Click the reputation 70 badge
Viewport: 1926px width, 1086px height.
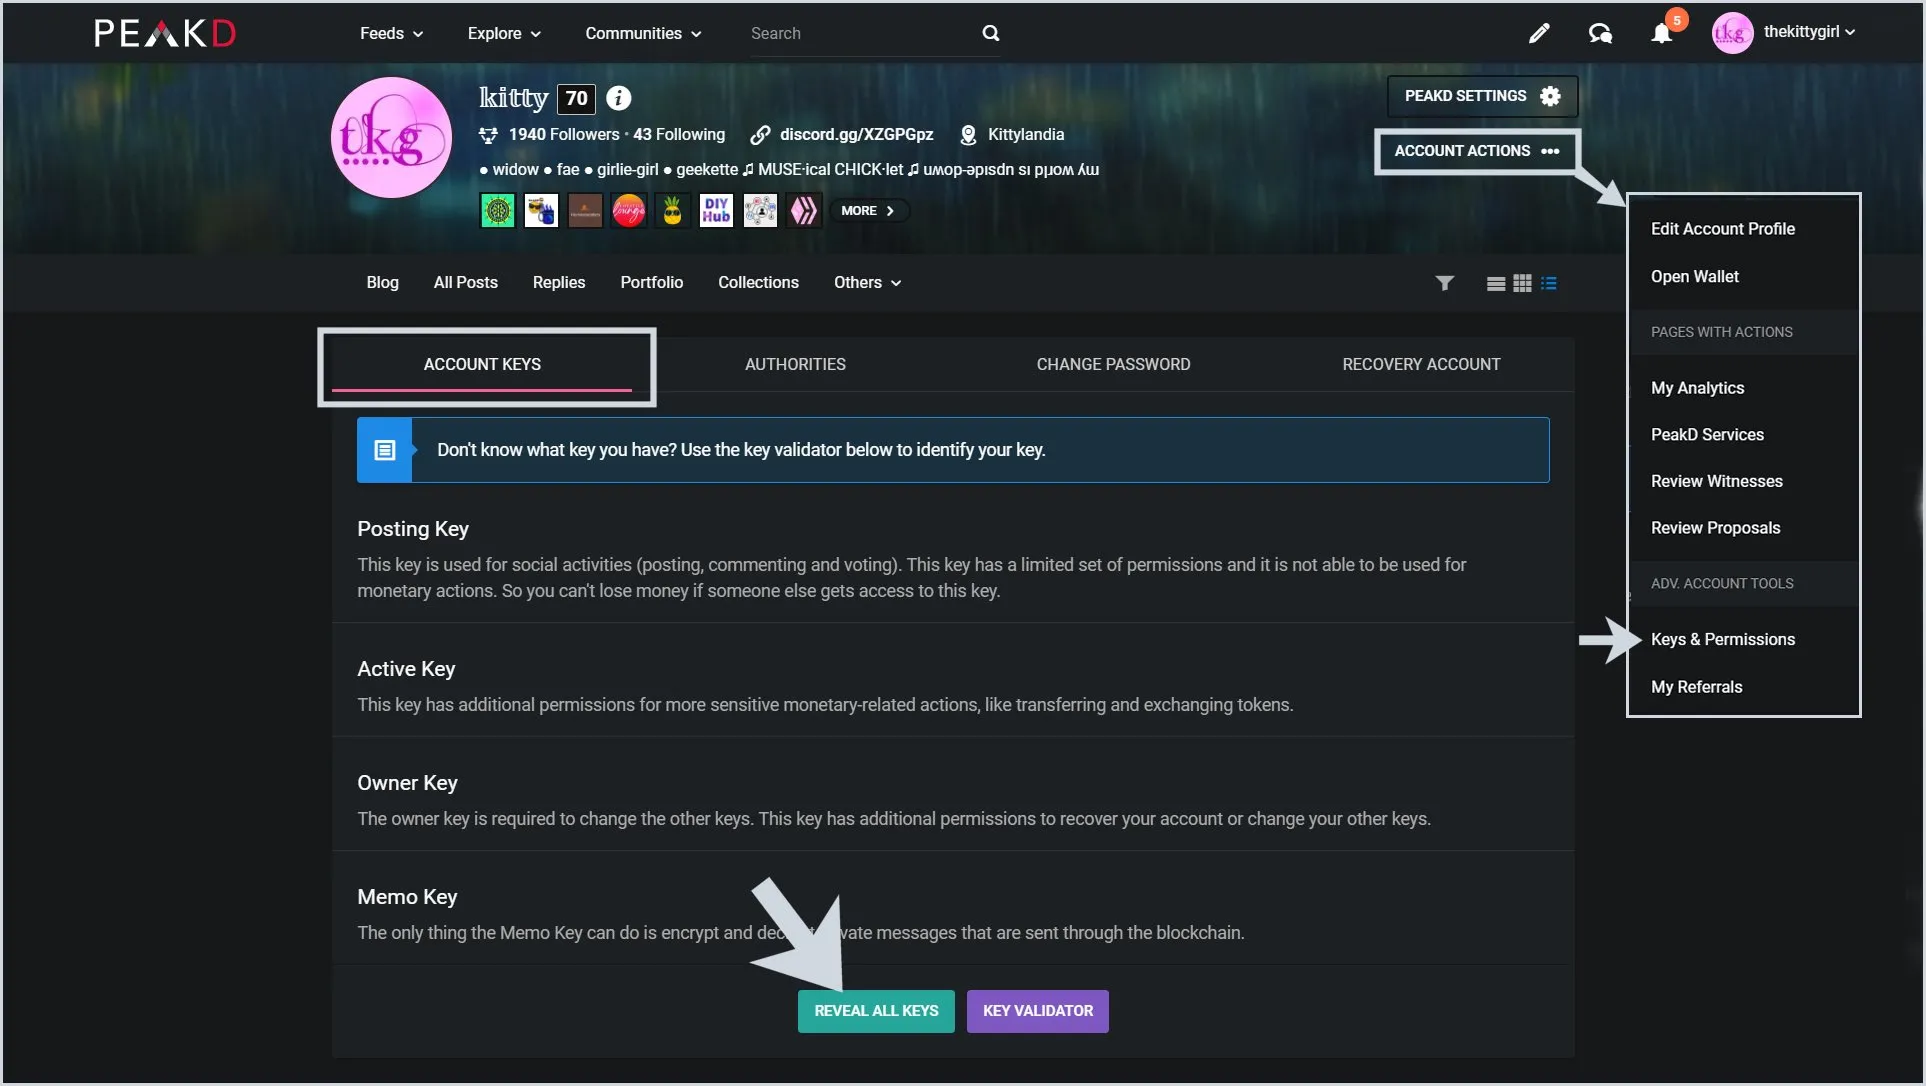coord(576,98)
